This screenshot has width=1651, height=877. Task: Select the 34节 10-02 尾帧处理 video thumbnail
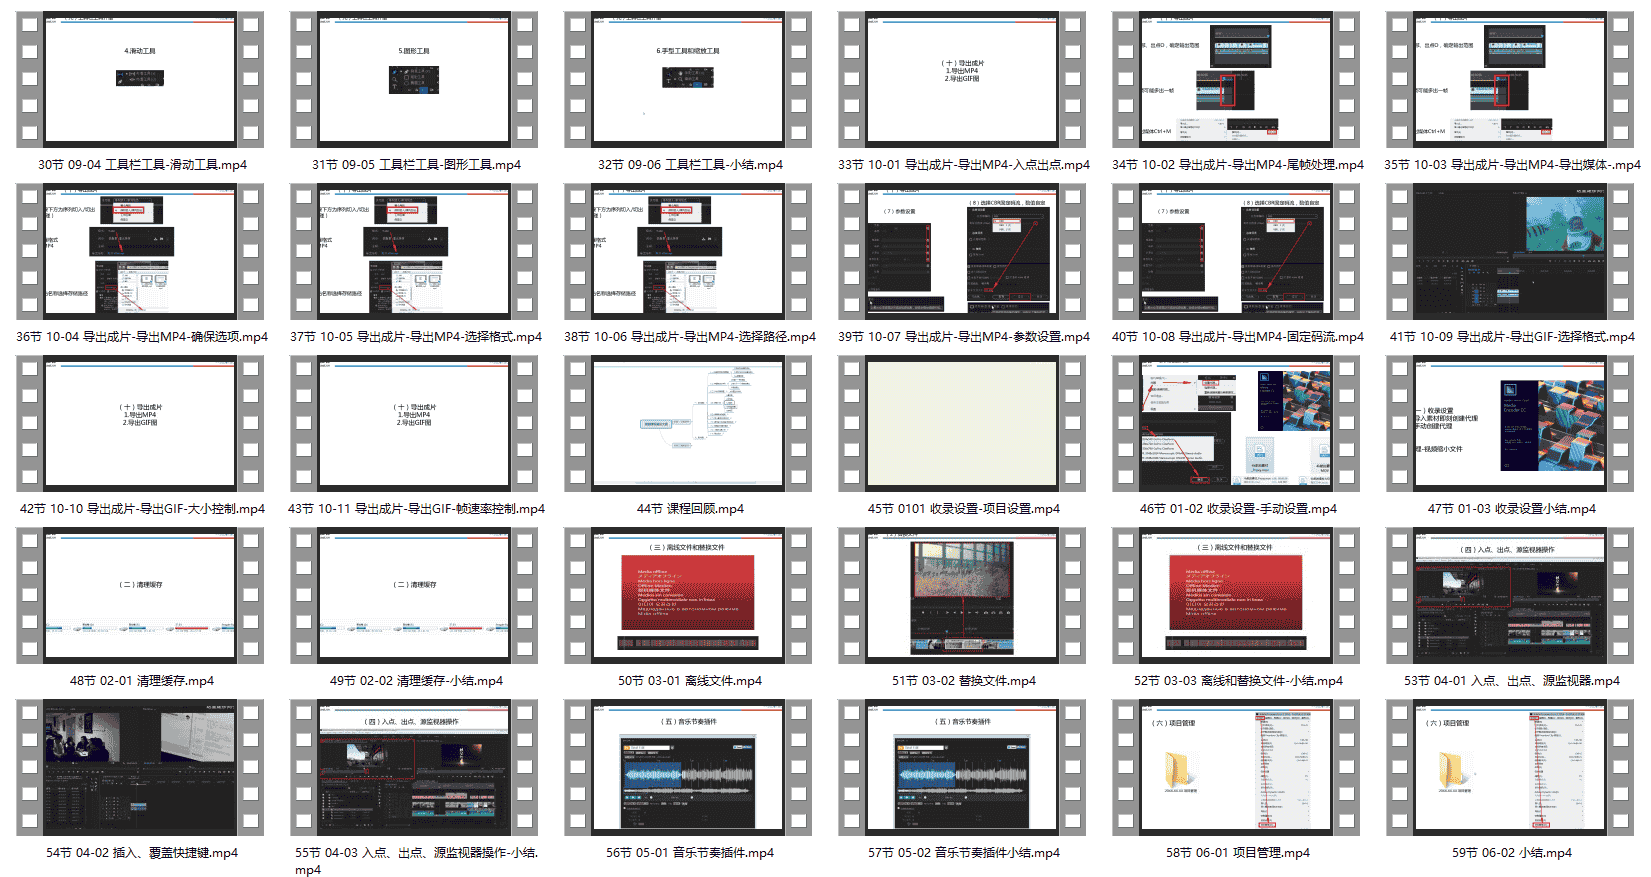(x=1236, y=80)
